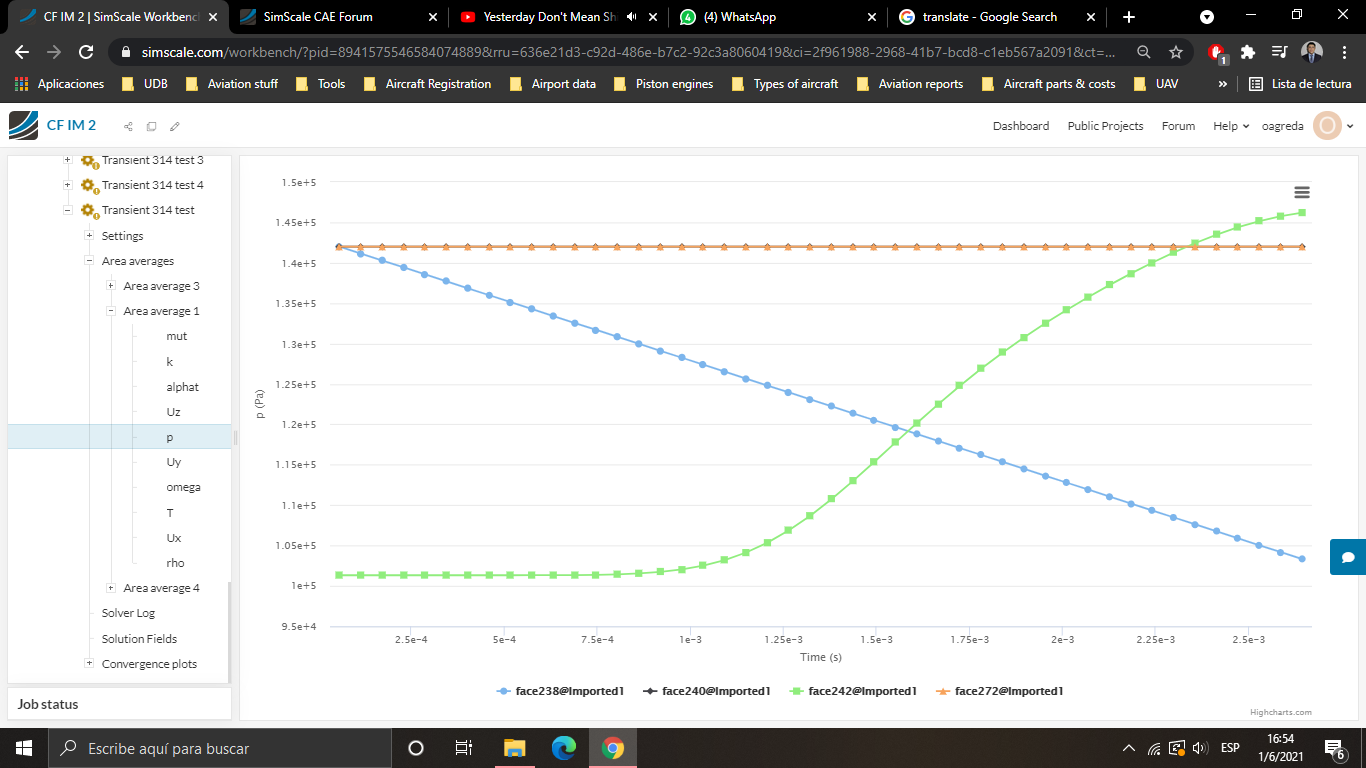Edit the project name with pencil icon
Screen dimensions: 1366x768
[x=175, y=126]
